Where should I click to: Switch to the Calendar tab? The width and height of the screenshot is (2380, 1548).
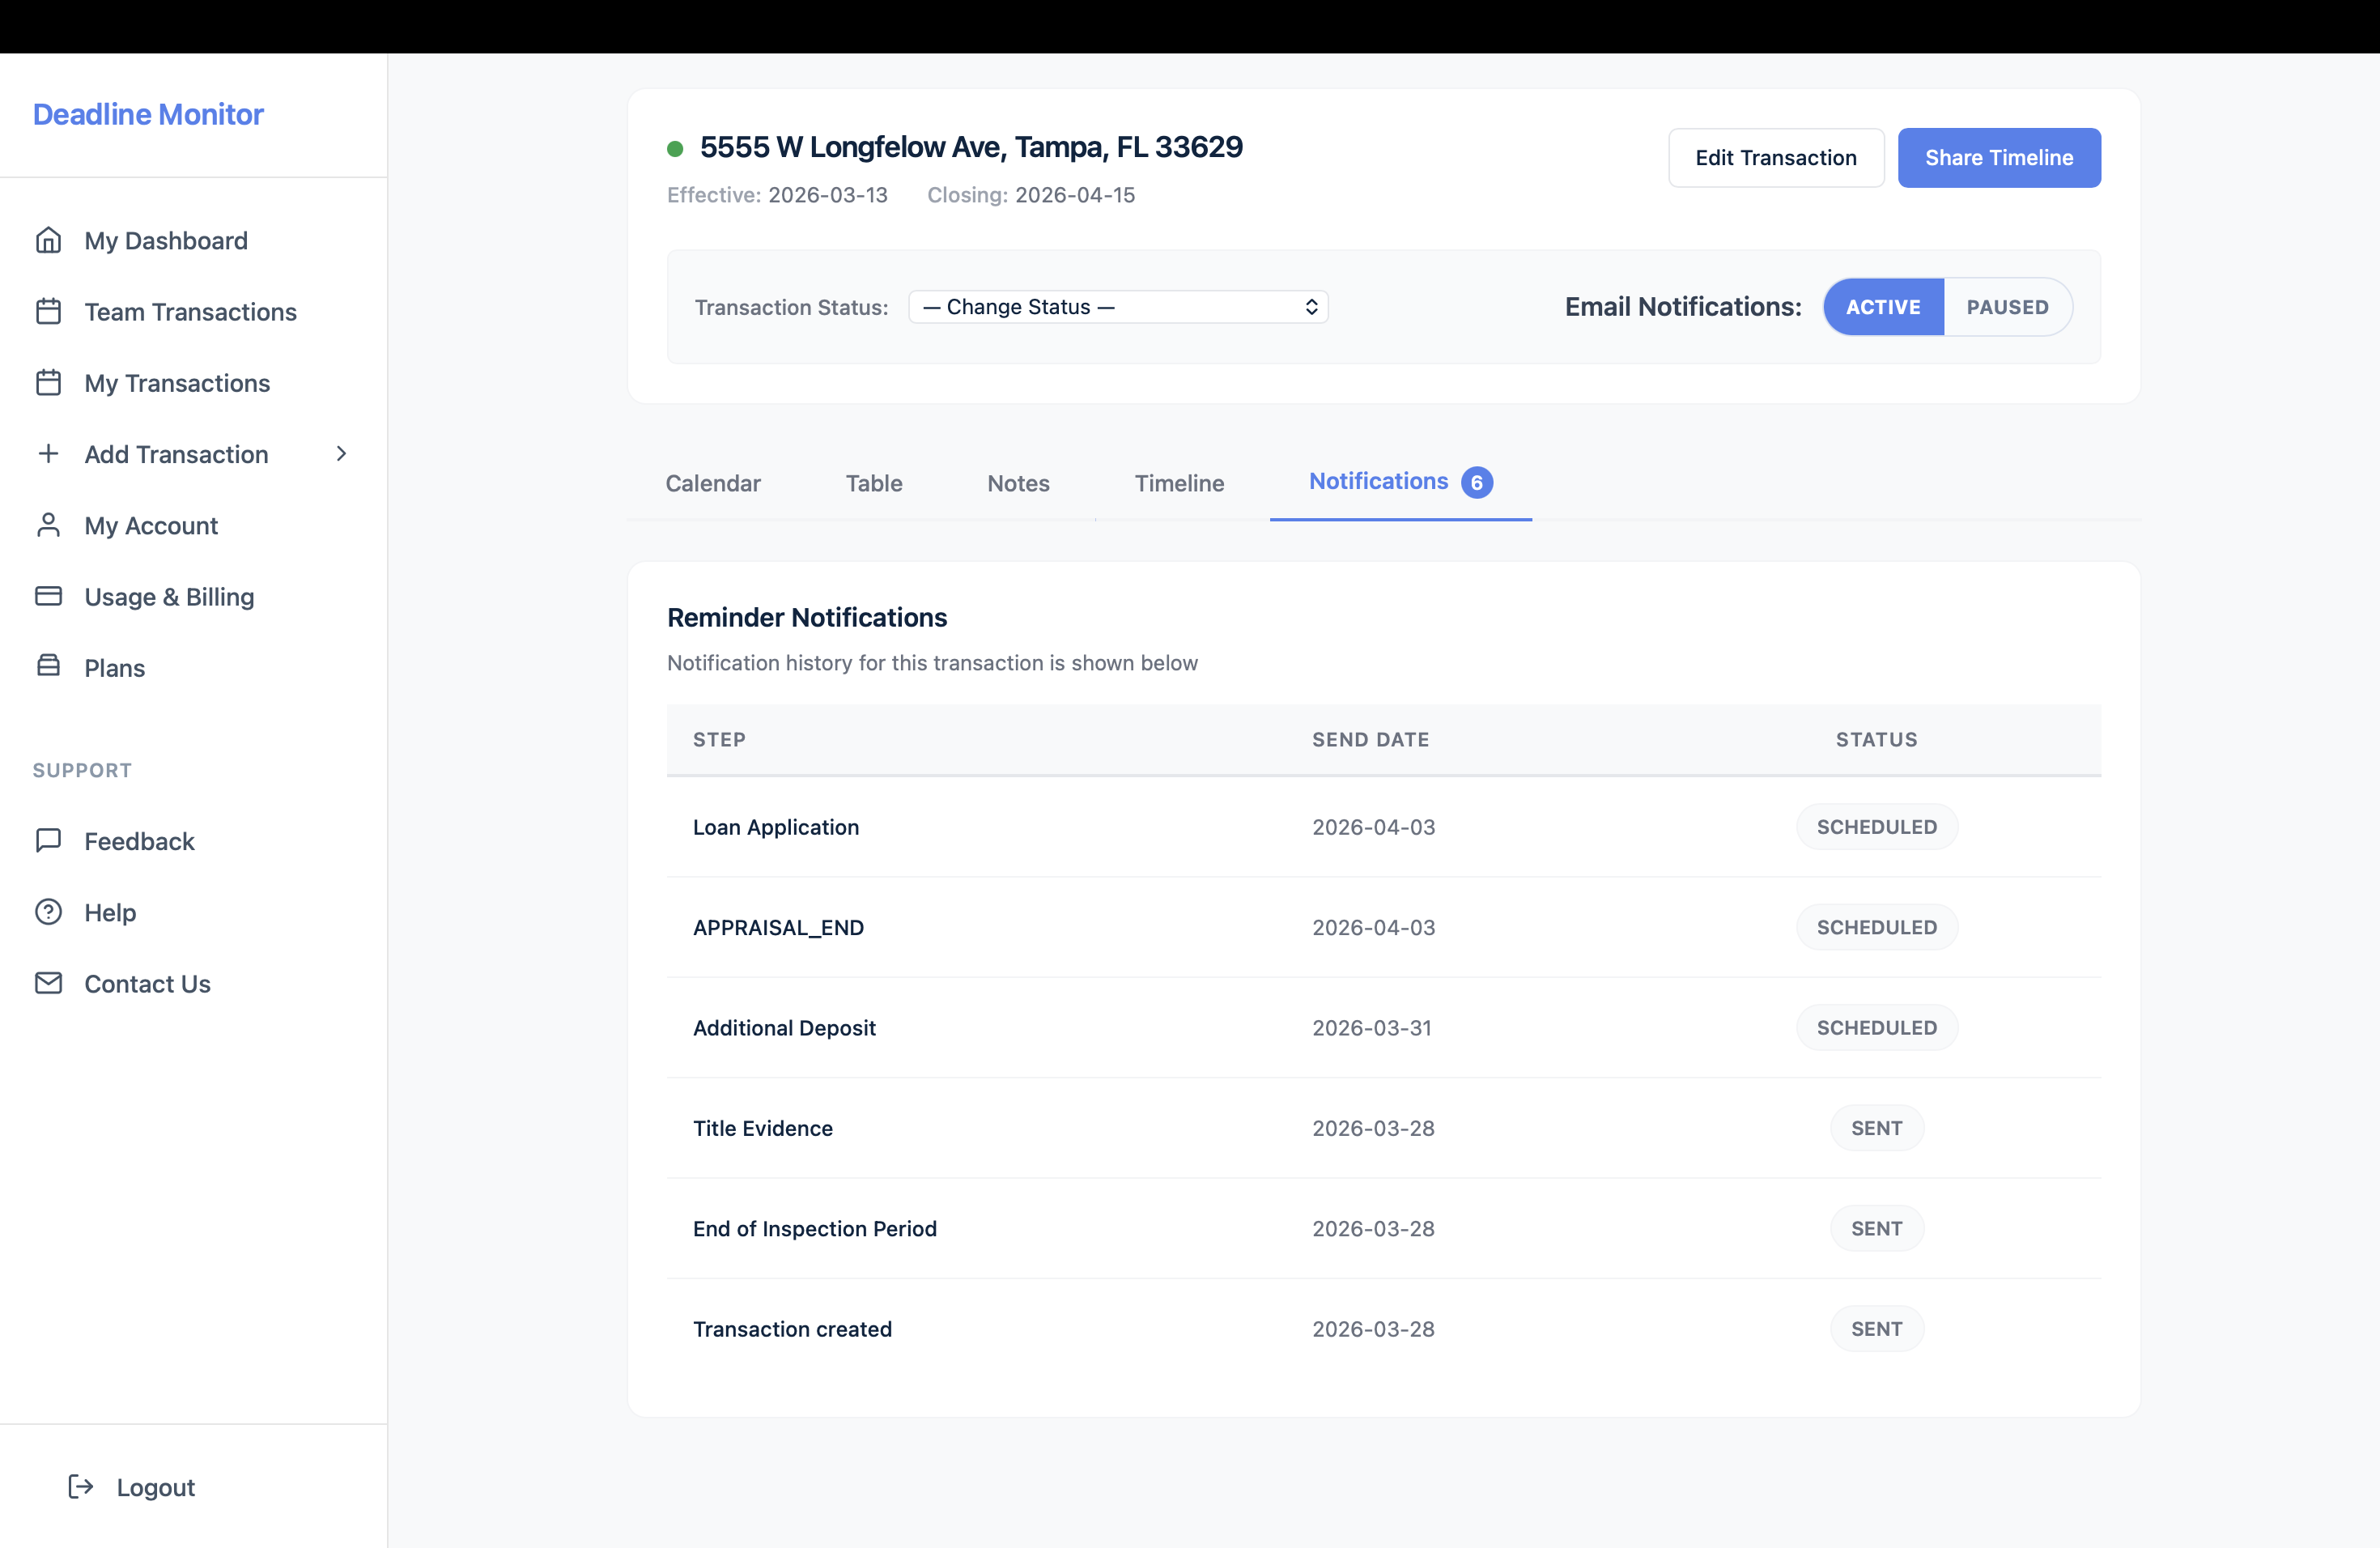712,483
